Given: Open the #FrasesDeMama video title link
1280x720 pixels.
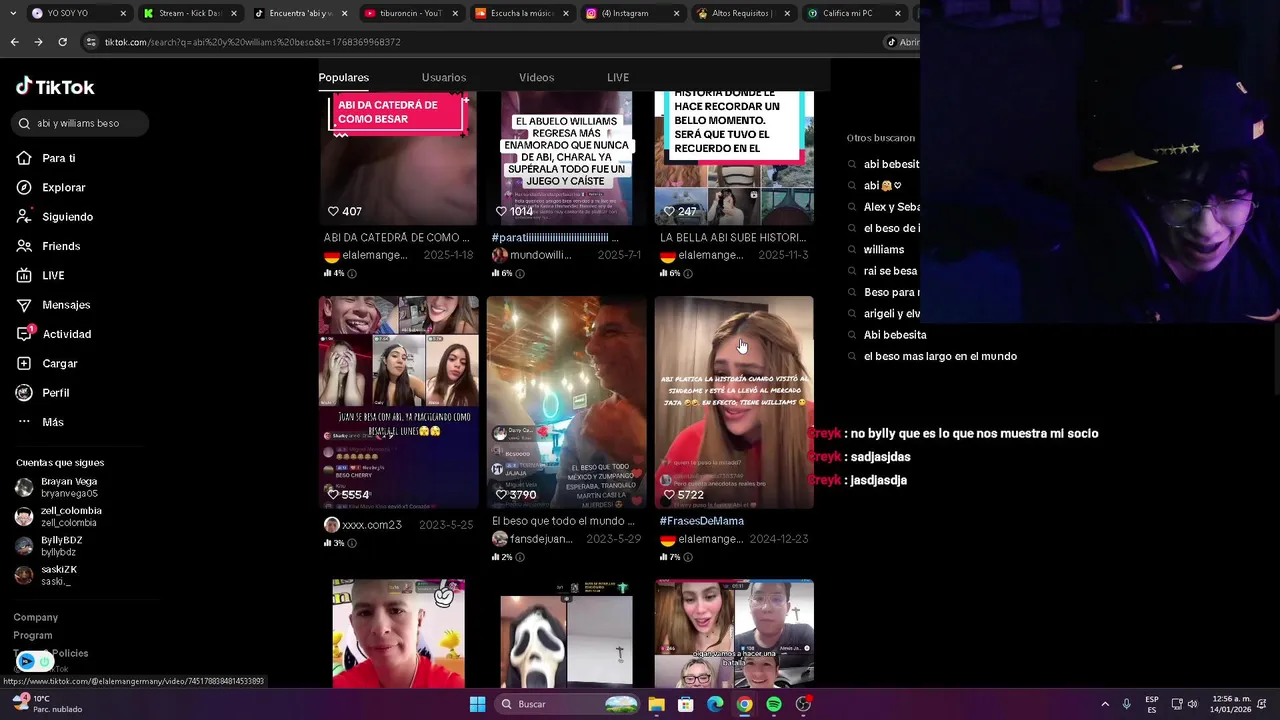Looking at the screenshot, I should click(702, 521).
